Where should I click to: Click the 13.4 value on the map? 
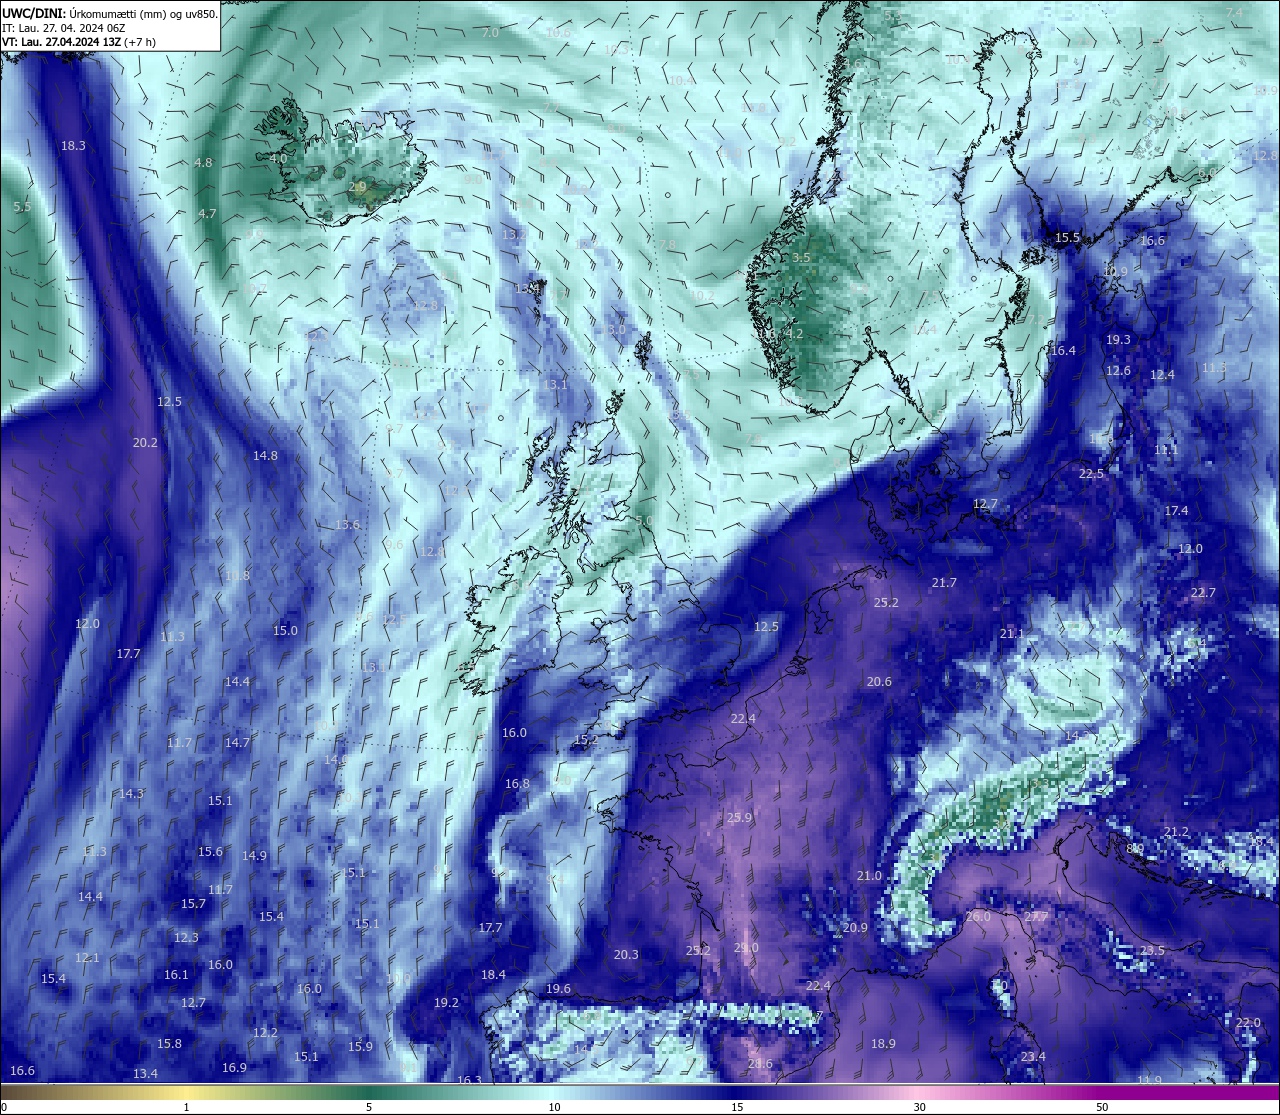[145, 1073]
